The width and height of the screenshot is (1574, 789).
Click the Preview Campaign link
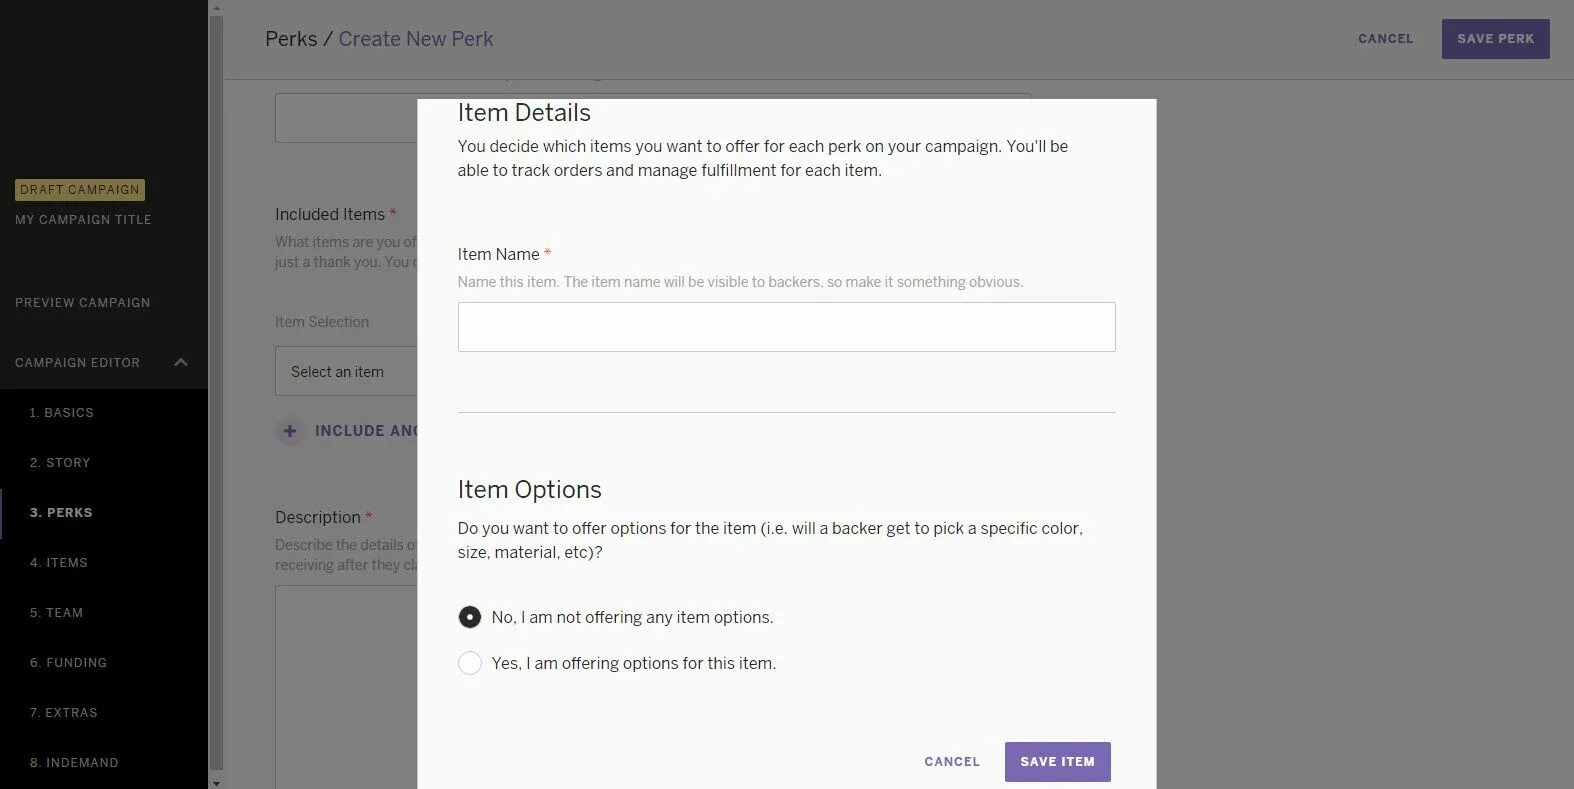coord(83,303)
